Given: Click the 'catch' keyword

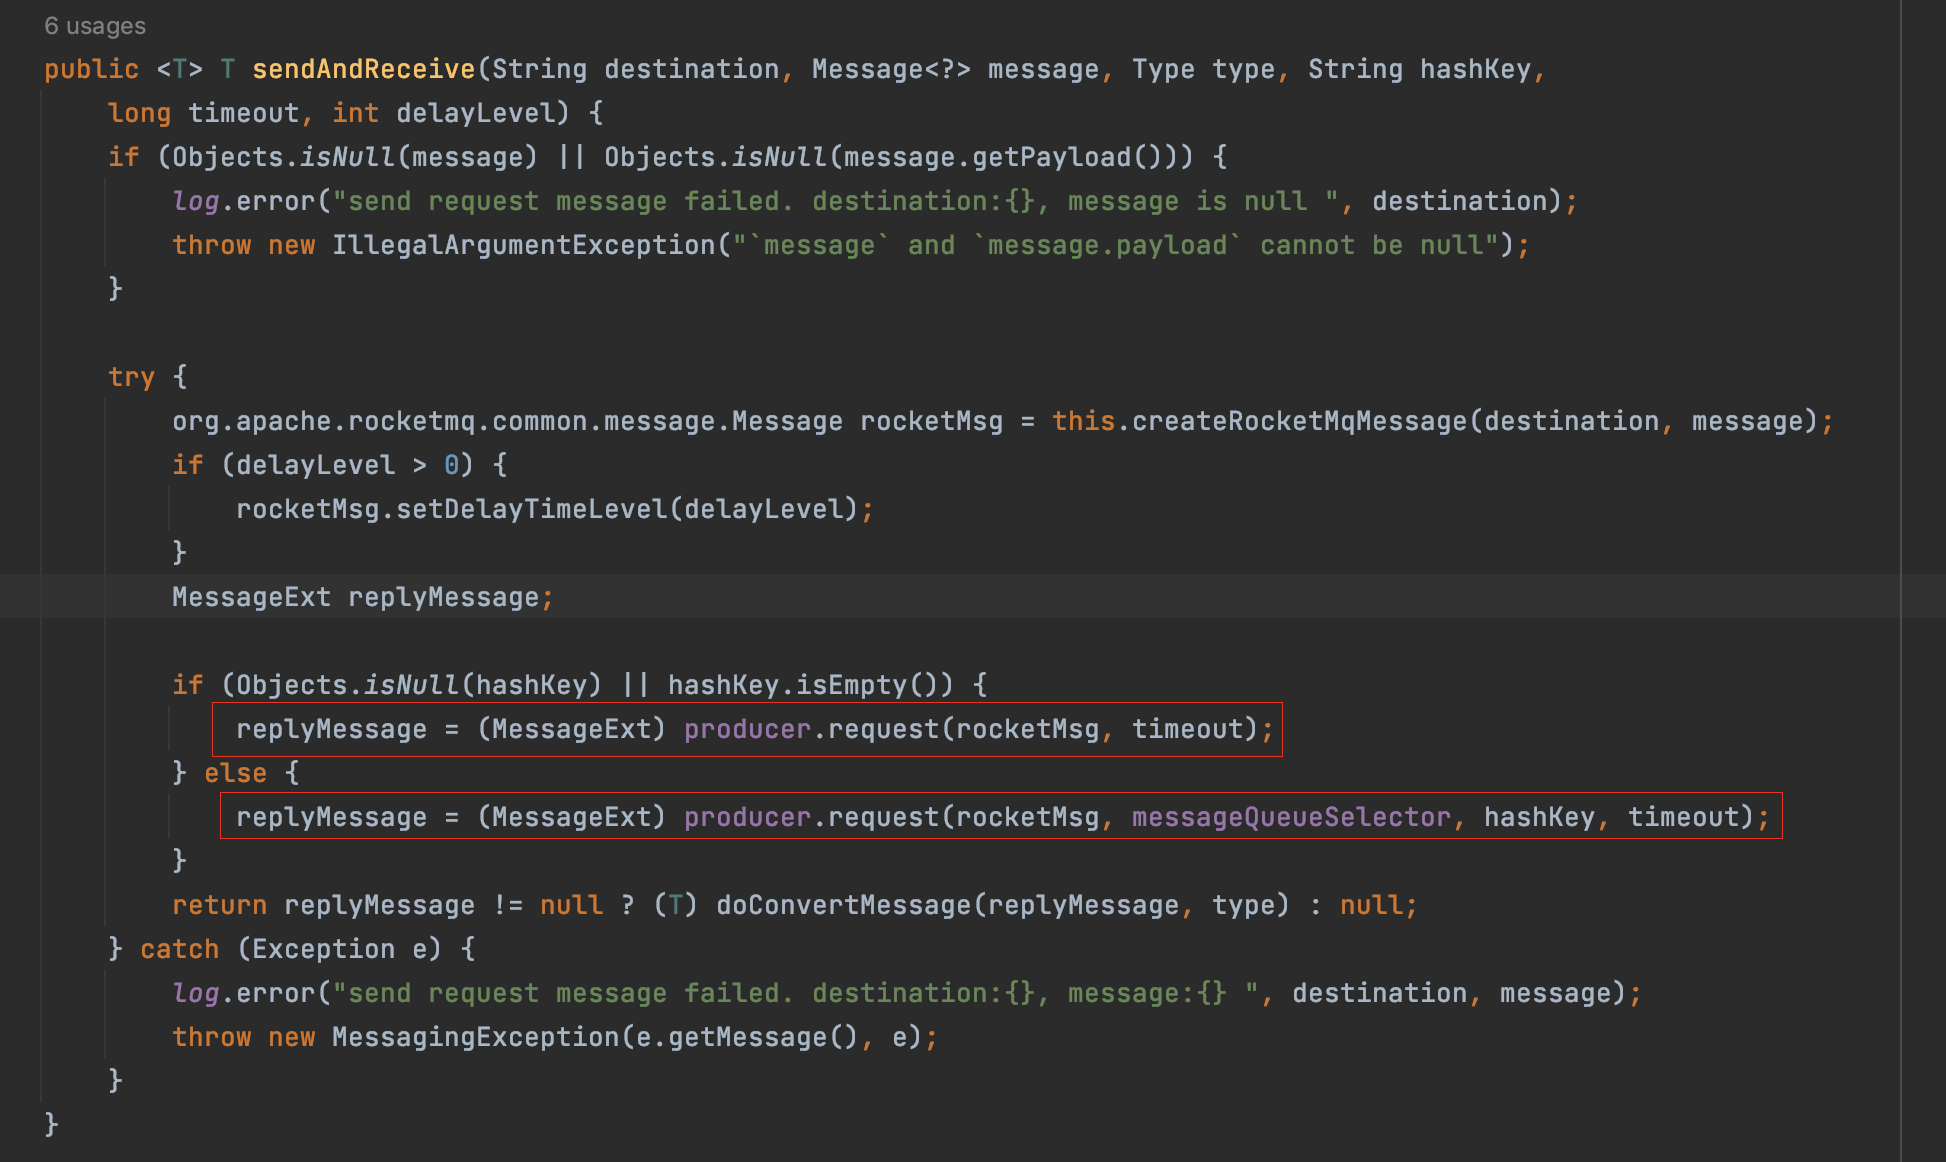Looking at the screenshot, I should [179, 949].
